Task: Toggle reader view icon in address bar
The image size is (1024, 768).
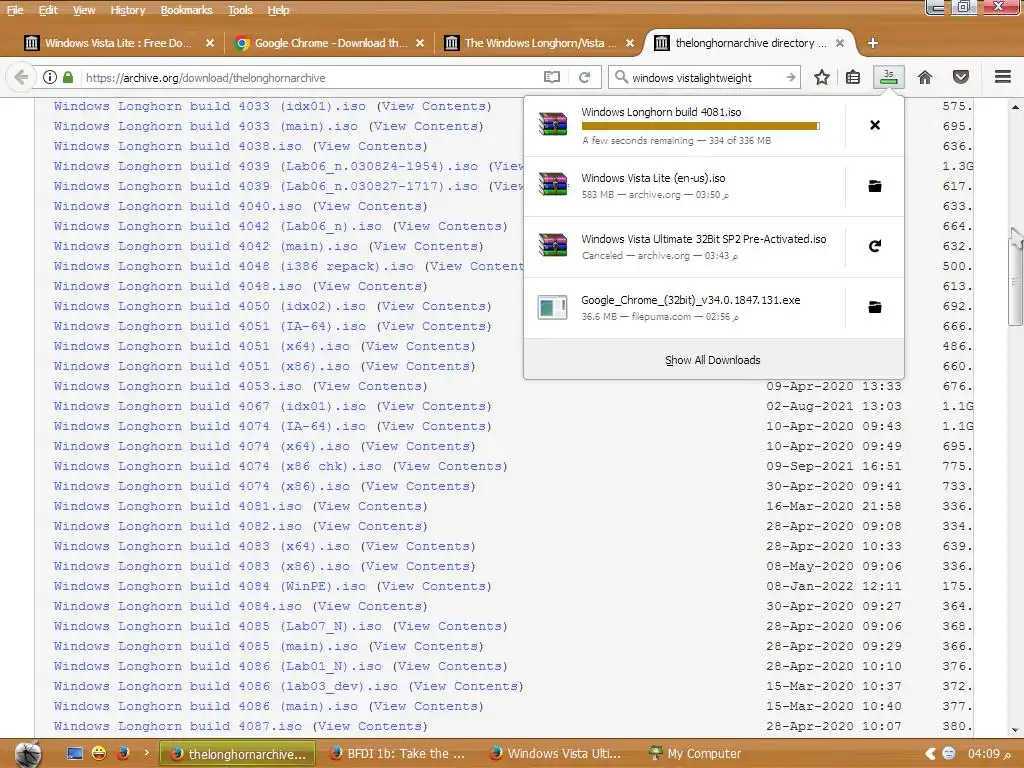Action: 552,77
